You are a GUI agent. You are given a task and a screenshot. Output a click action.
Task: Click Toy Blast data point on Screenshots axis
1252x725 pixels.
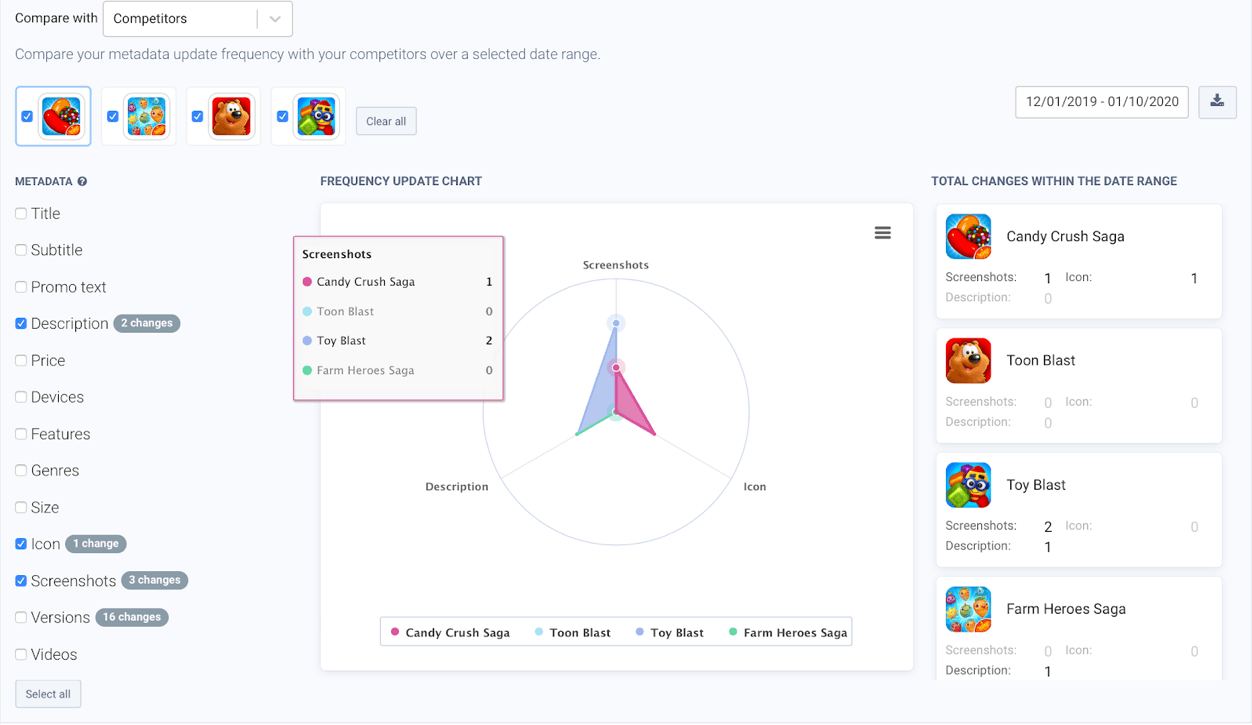[616, 323]
